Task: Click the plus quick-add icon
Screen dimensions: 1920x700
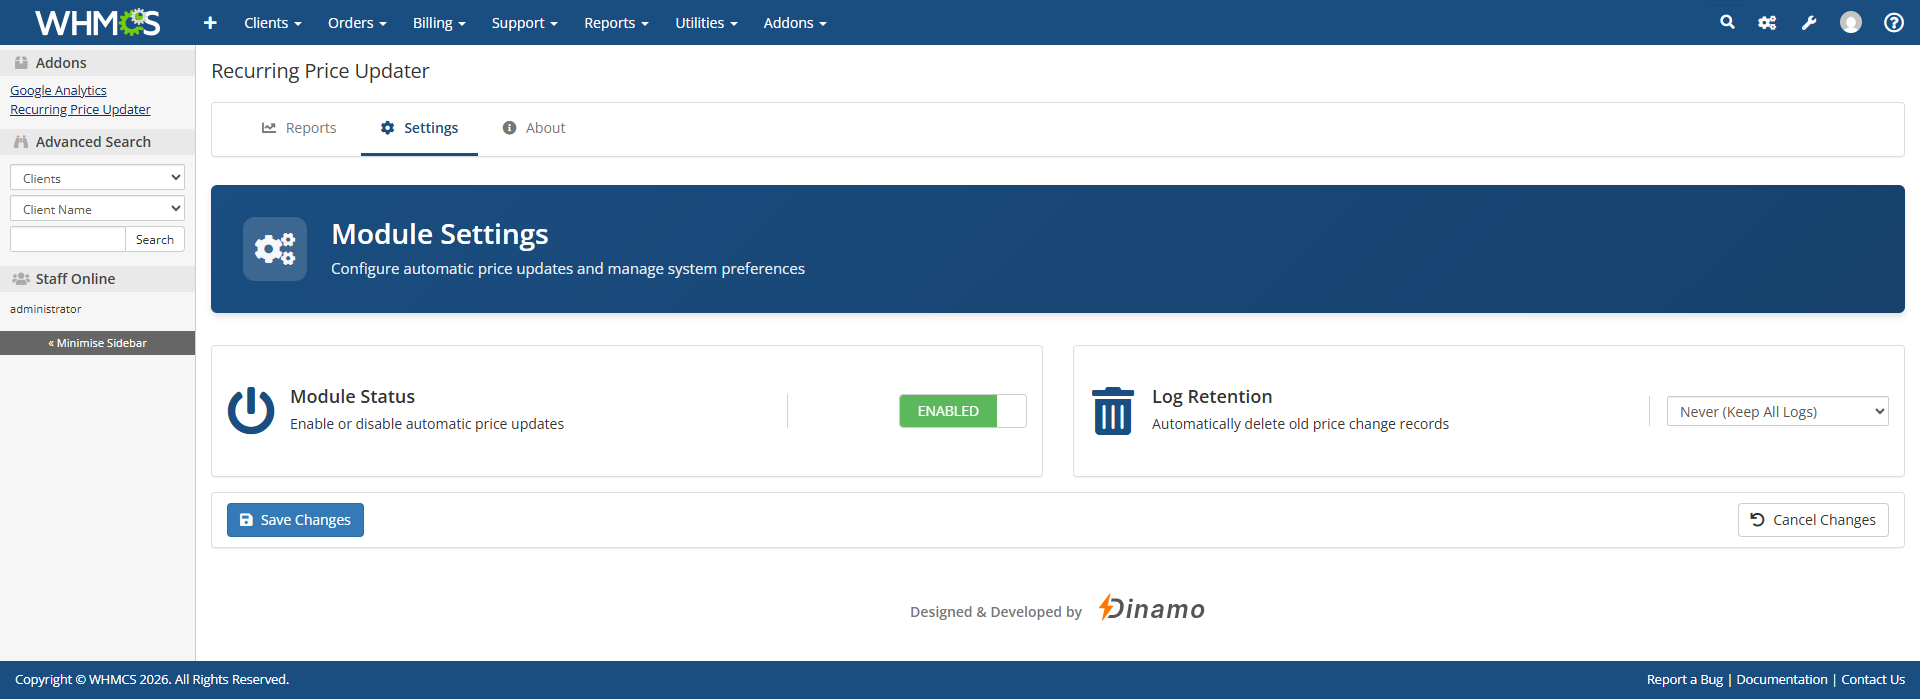Action: click(210, 23)
